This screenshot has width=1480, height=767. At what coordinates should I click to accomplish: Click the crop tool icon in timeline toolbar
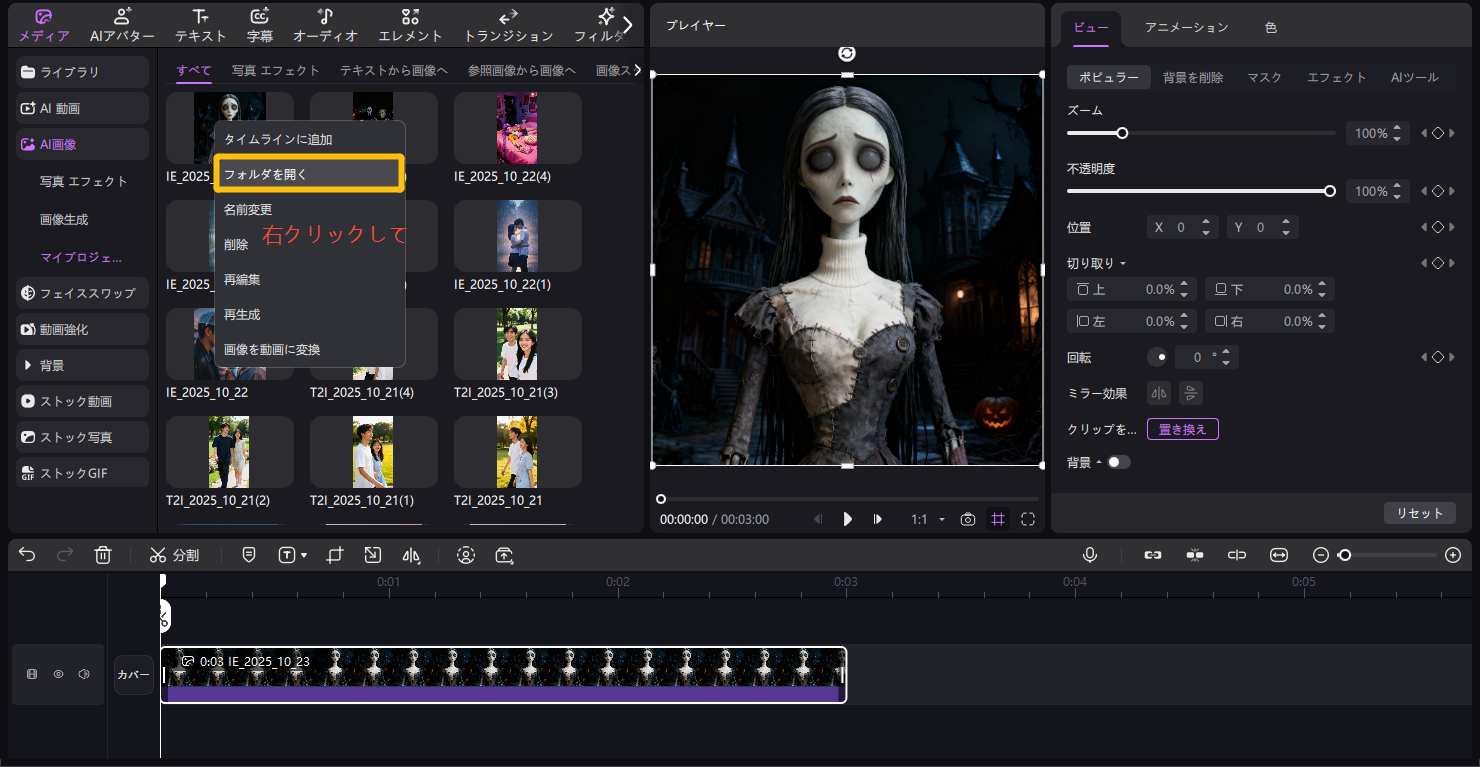335,555
